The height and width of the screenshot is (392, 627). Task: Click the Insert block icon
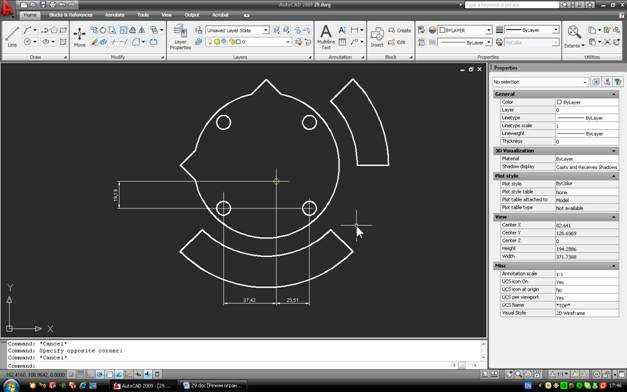377,37
